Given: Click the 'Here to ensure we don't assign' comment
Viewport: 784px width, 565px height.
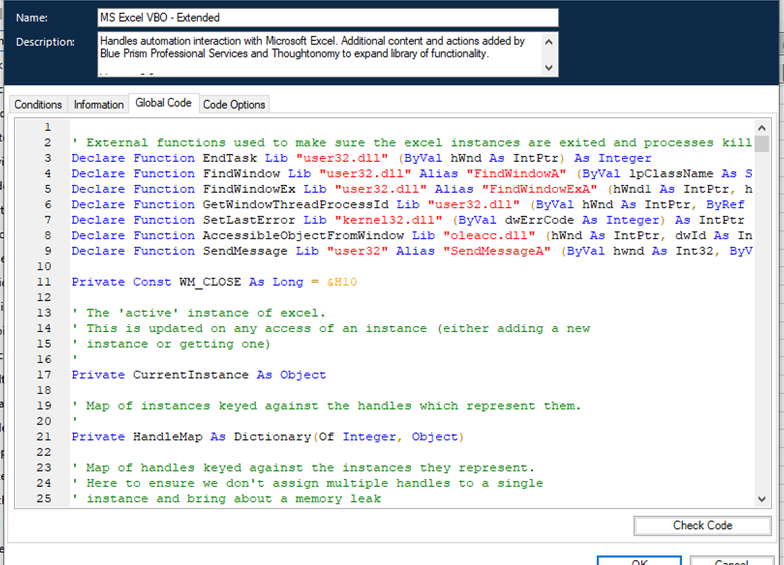Looking at the screenshot, I should coord(307,484).
